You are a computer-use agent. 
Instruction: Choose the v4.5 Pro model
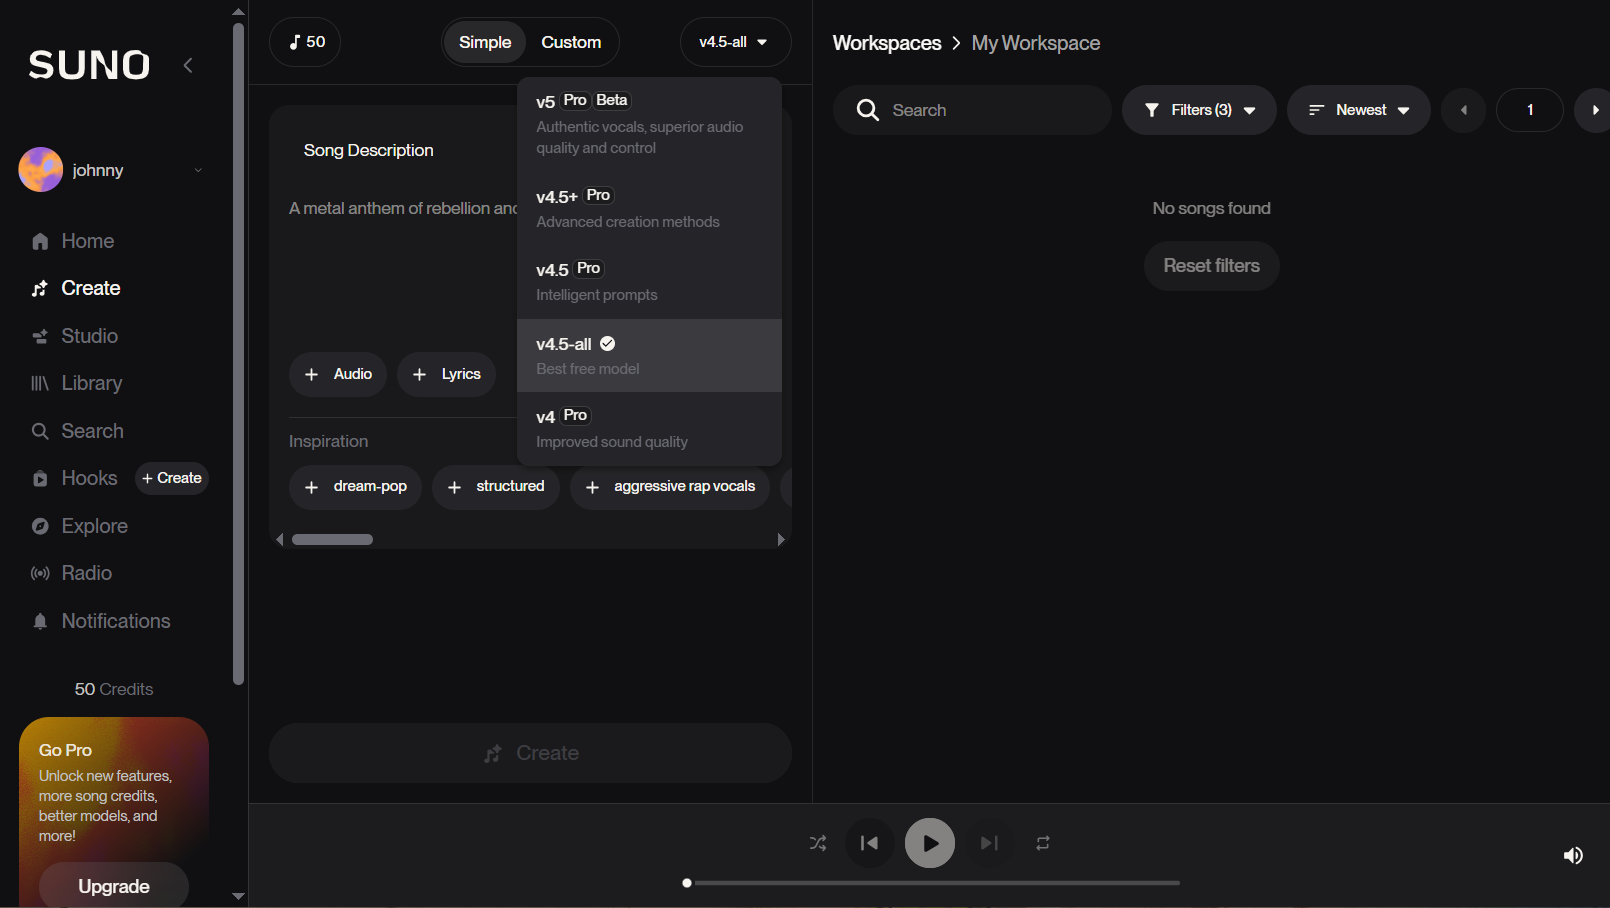(x=649, y=281)
